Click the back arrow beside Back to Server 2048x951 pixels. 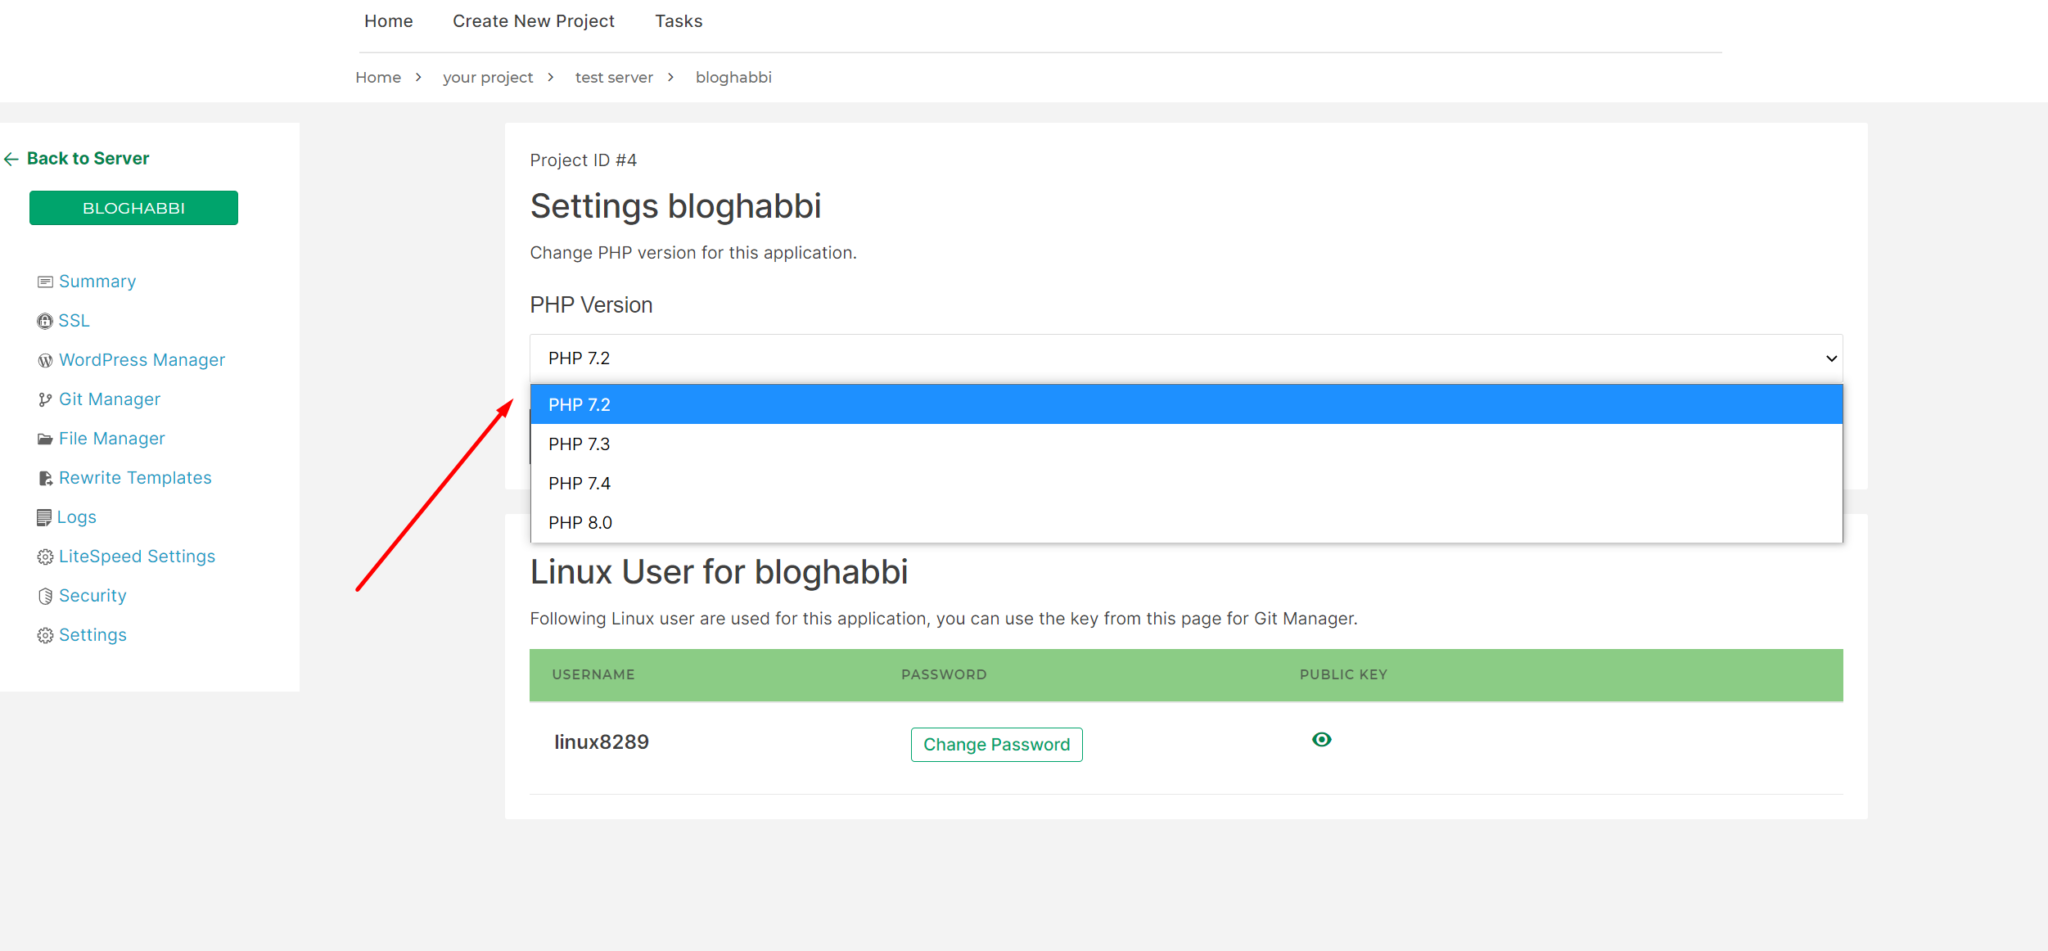pos(12,158)
